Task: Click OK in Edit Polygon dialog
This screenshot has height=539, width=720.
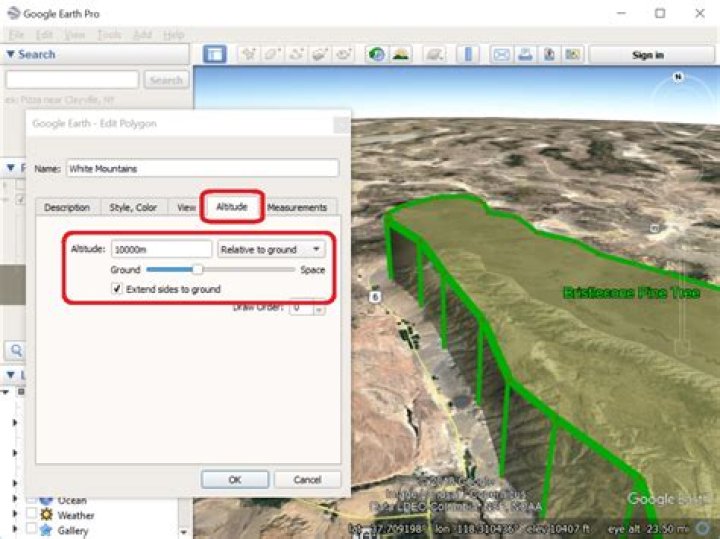Action: coord(234,479)
